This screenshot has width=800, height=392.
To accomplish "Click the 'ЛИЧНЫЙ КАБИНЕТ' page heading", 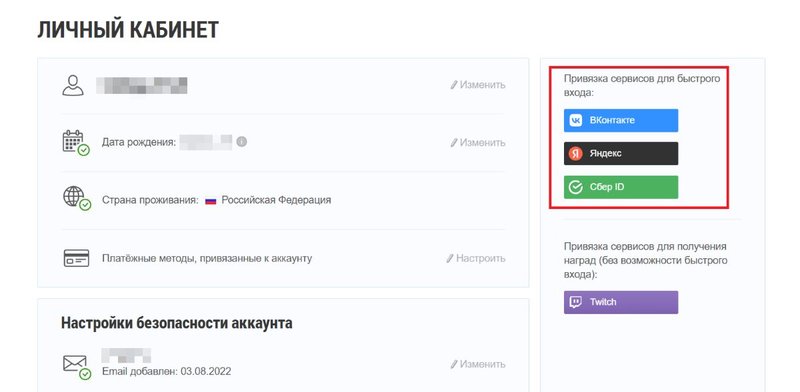I will pos(128,30).
